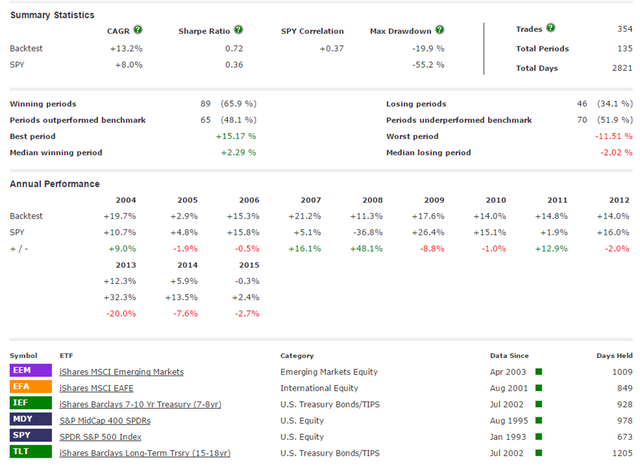Viewport: 640px width, 469px height.
Task: Click the Days Held column header
Action: [x=615, y=356]
